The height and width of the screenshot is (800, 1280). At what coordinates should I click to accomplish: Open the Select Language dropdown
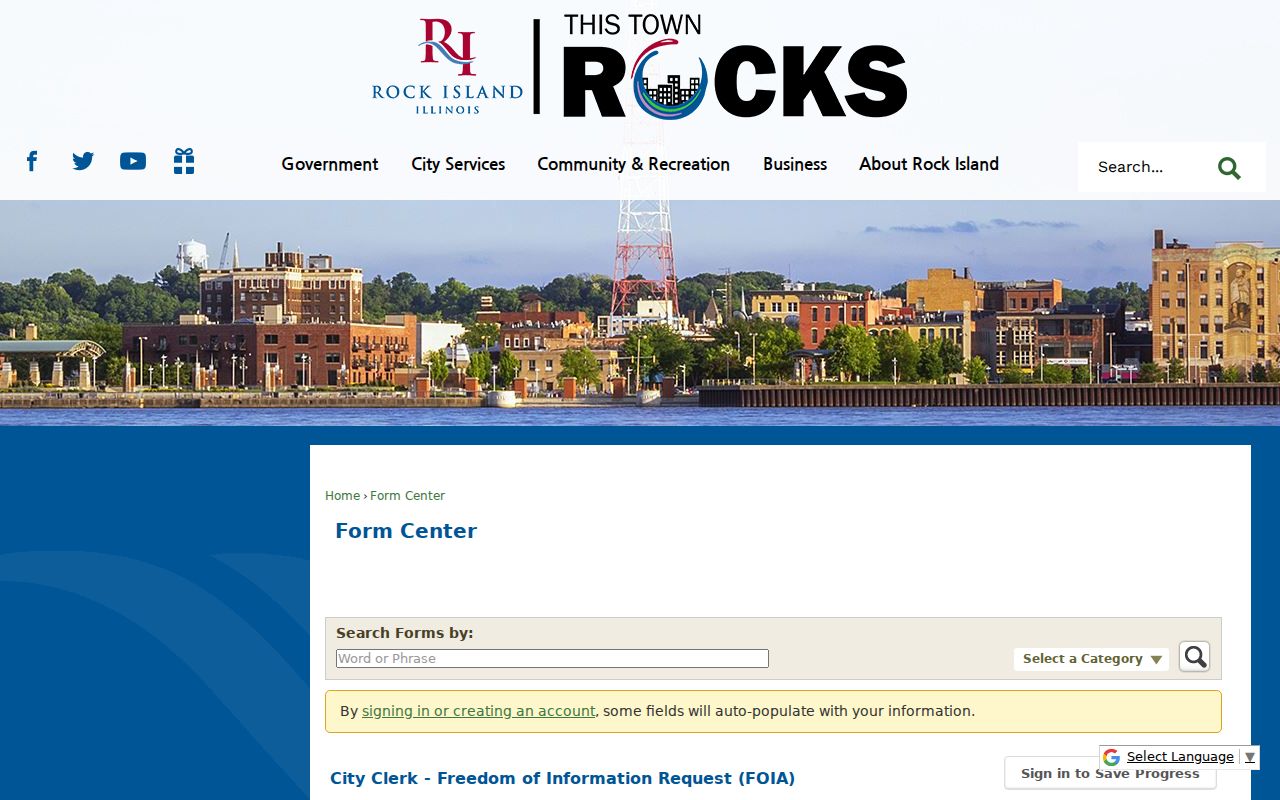[x=1189, y=757]
